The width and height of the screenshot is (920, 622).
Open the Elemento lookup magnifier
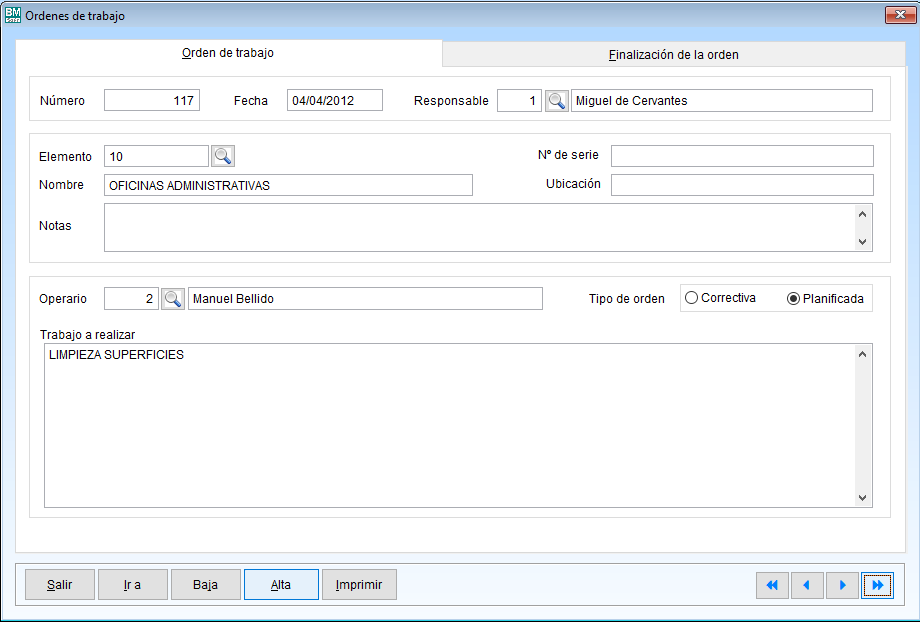222,156
